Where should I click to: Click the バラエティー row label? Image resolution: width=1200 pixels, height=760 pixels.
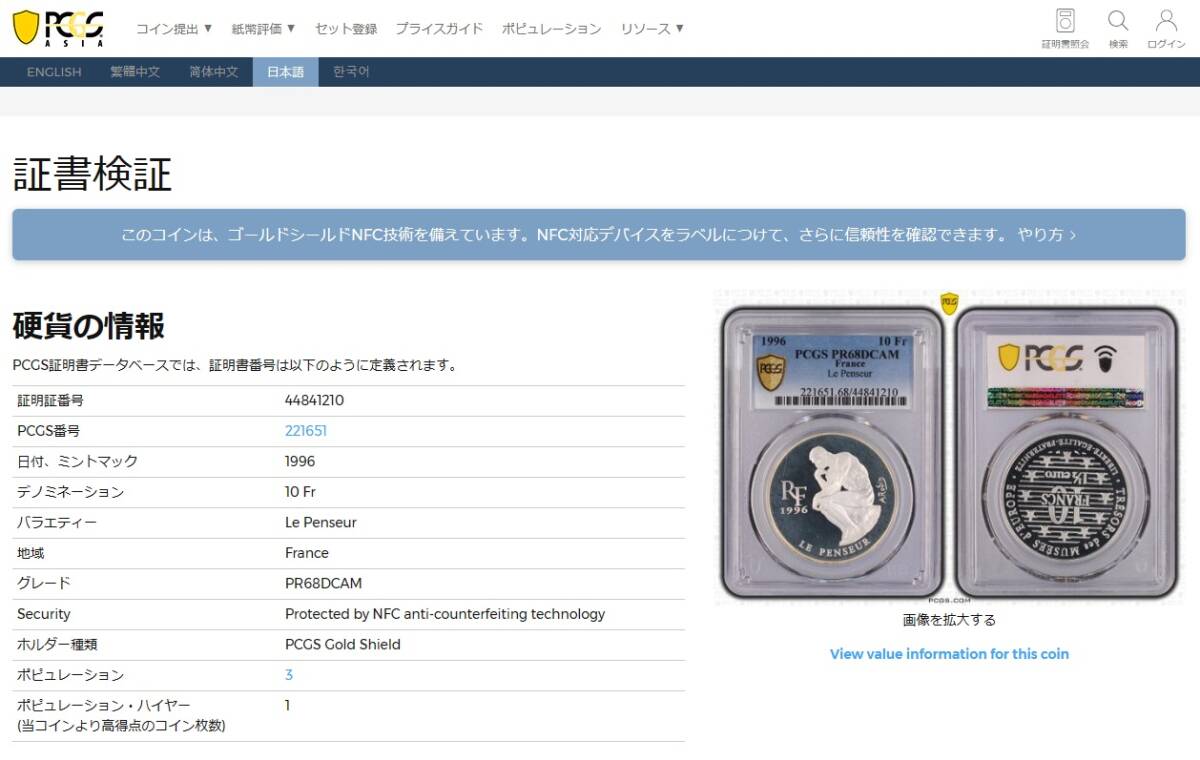tap(57, 522)
